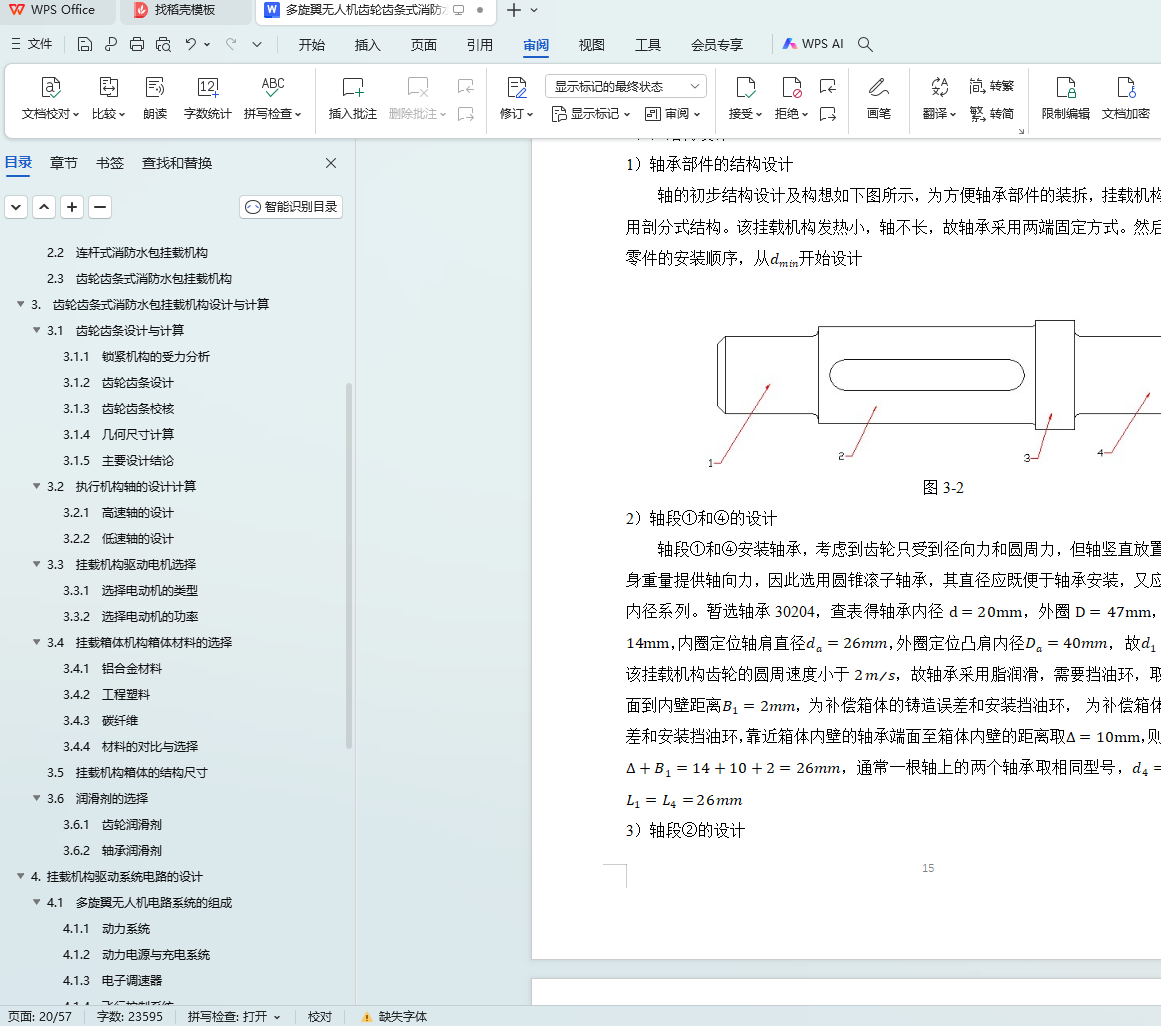Viewport: 1161px width, 1026px height.
Task: Select the 画笔 pen tool
Action: 878,98
